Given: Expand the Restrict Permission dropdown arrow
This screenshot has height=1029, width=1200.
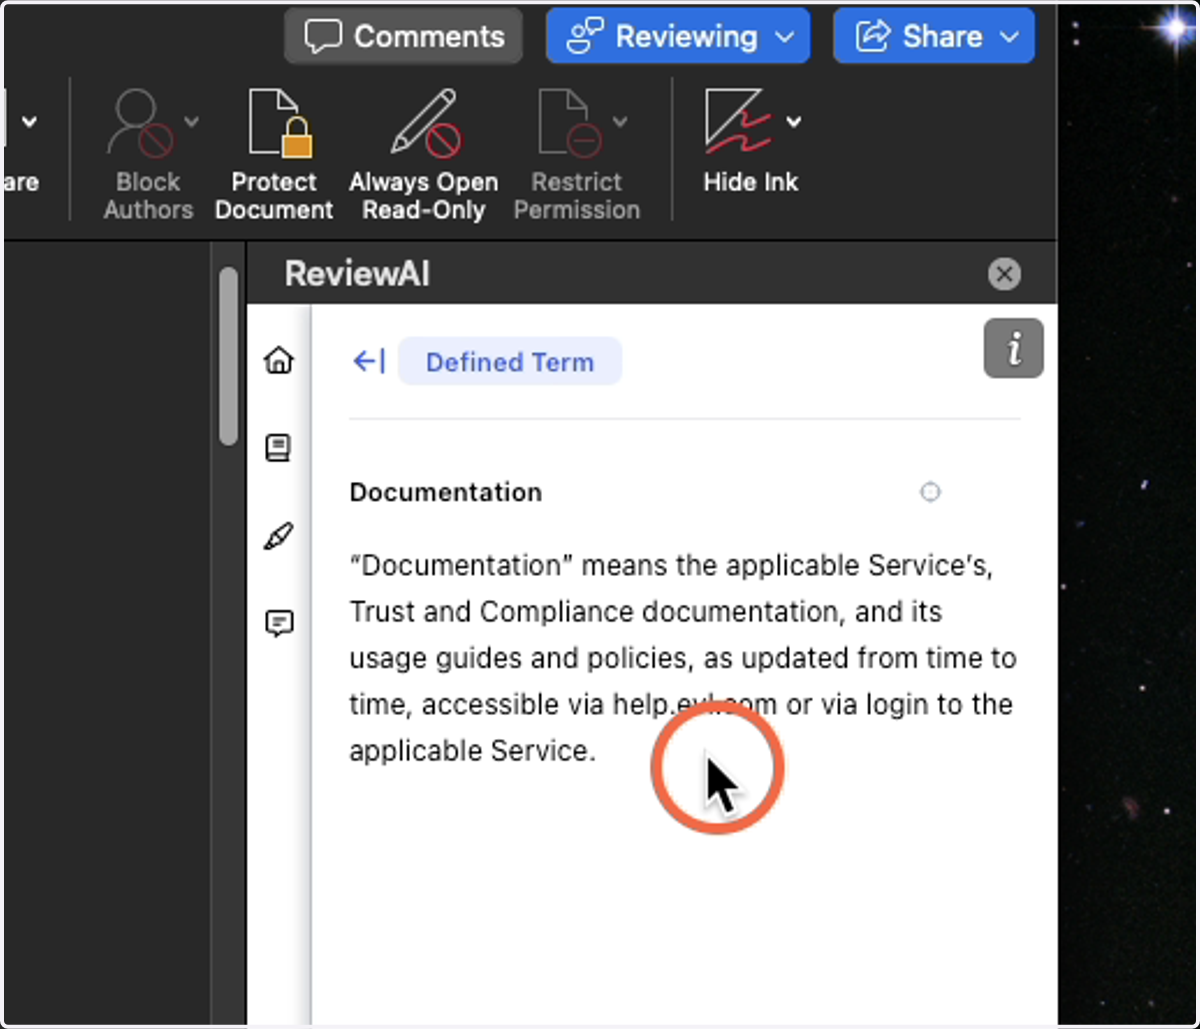Looking at the screenshot, I should (x=620, y=122).
